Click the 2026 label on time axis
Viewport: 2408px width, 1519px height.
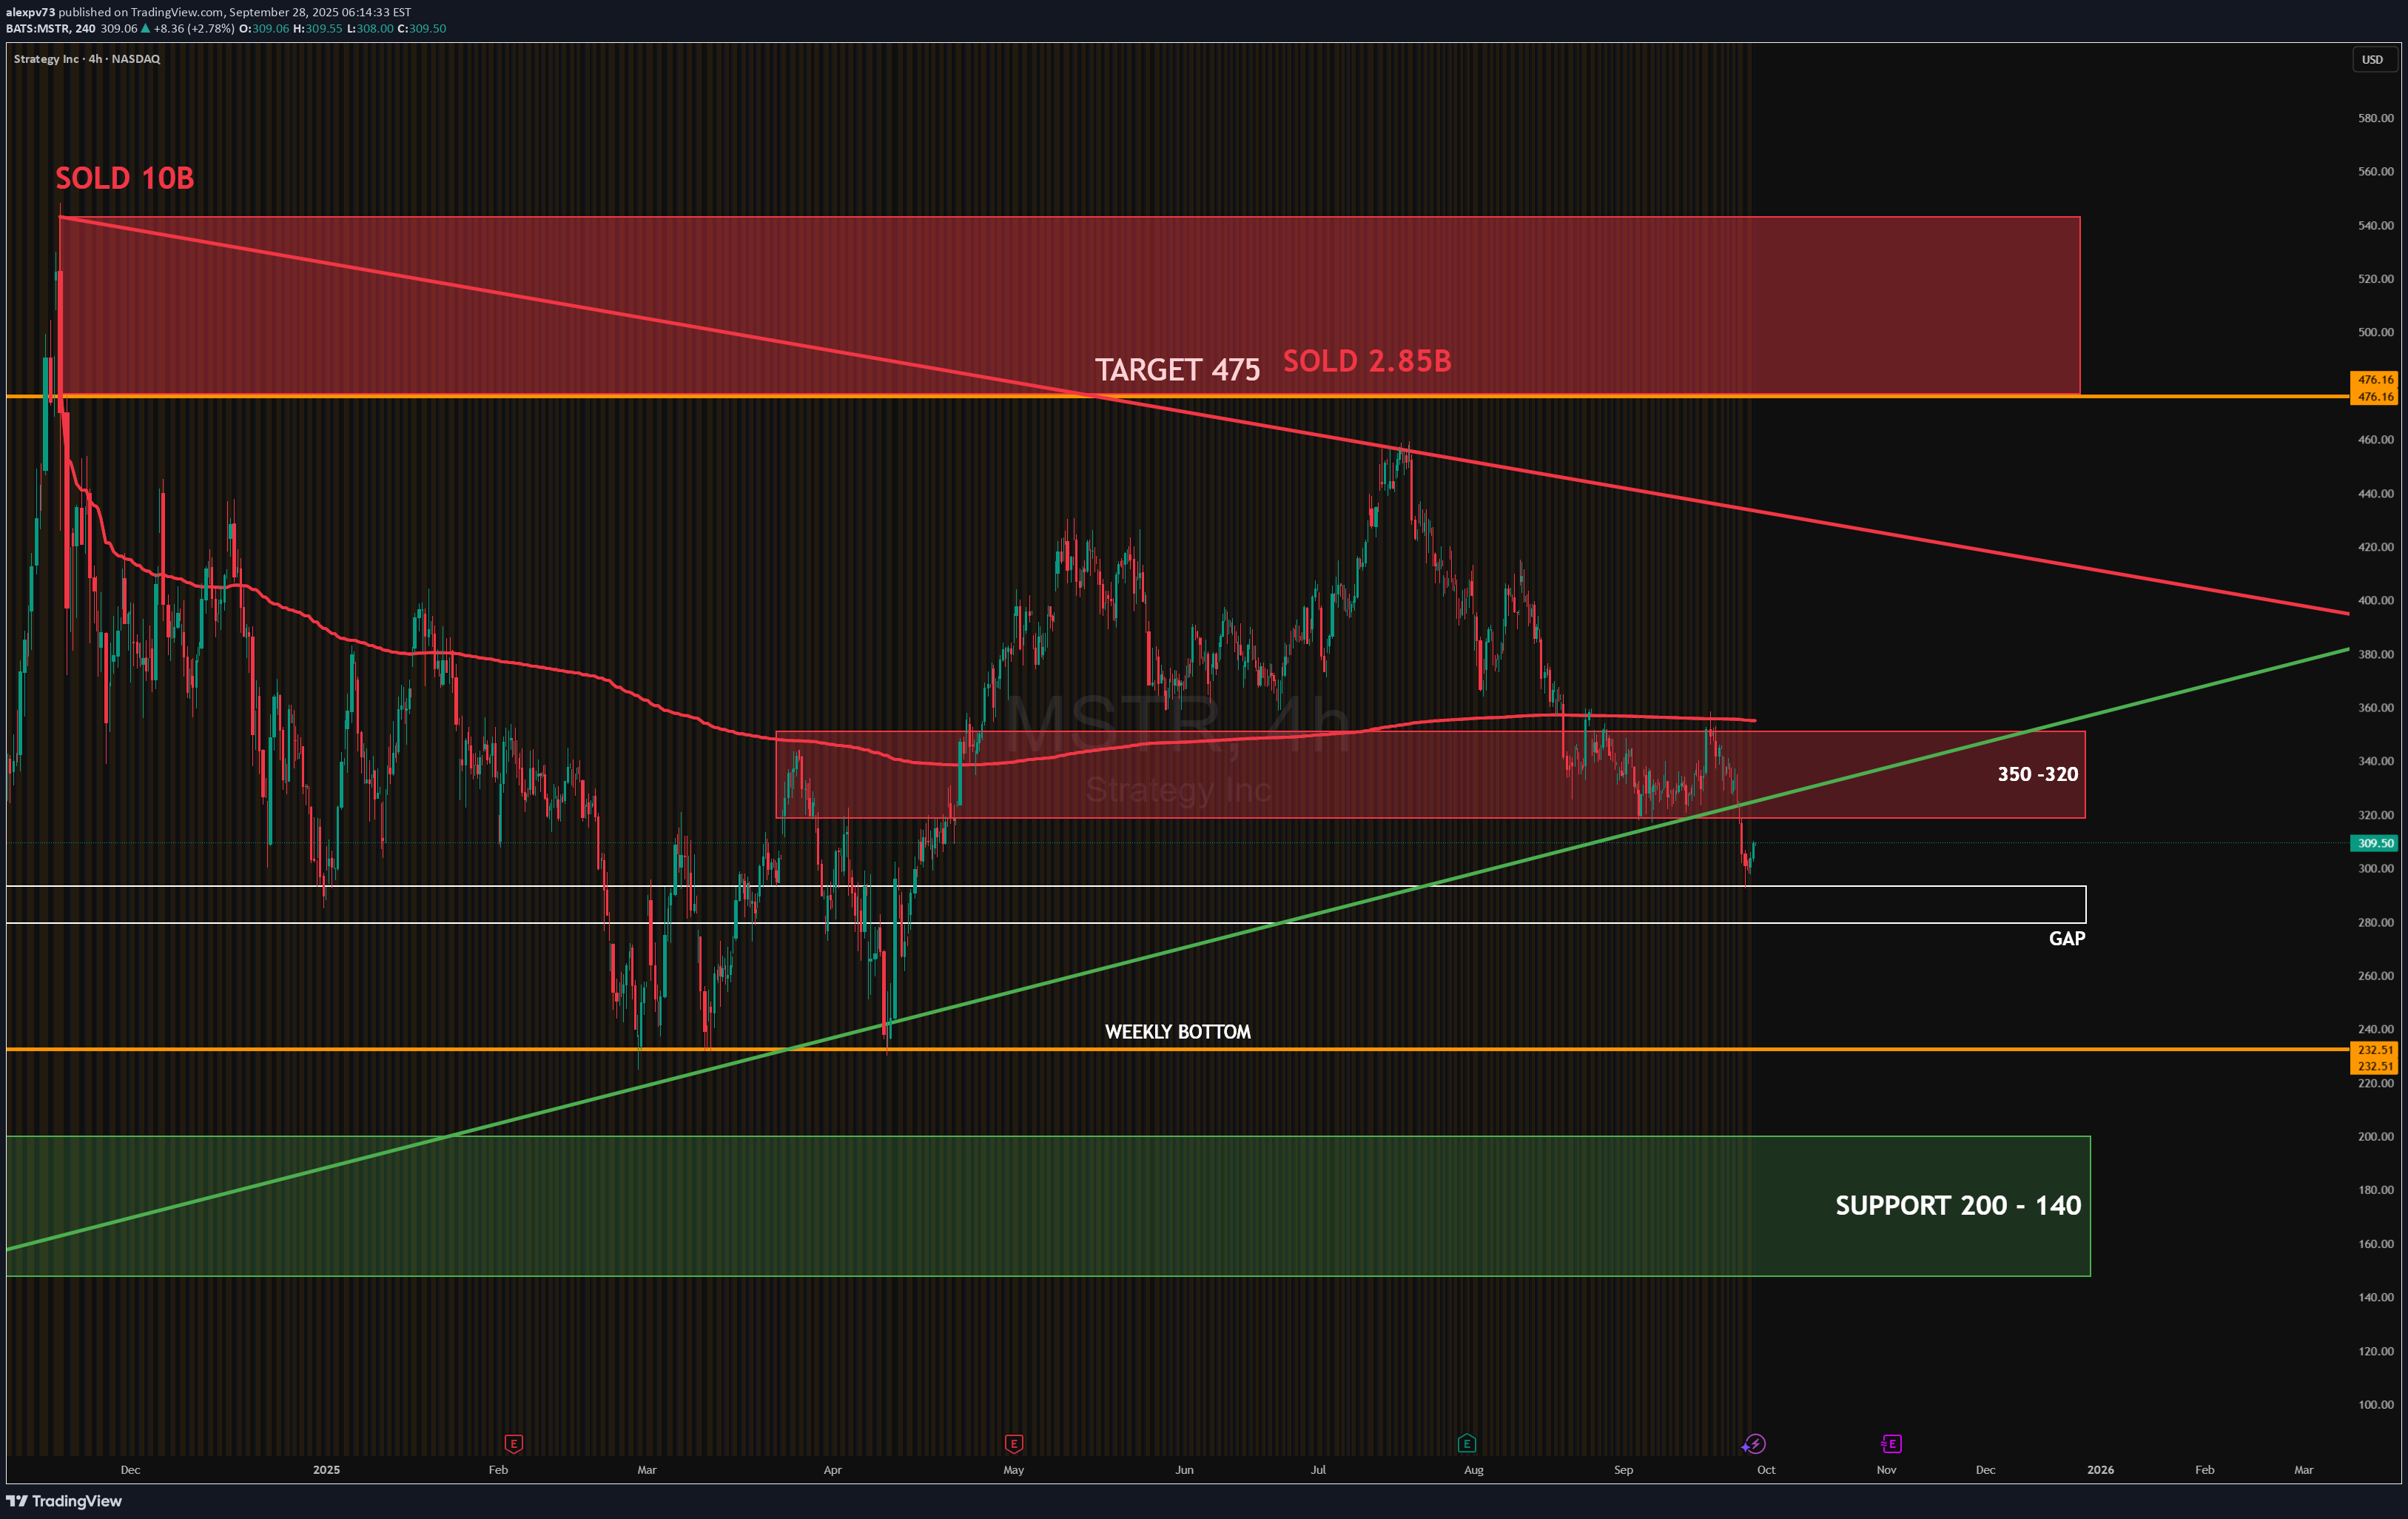click(x=2100, y=1470)
